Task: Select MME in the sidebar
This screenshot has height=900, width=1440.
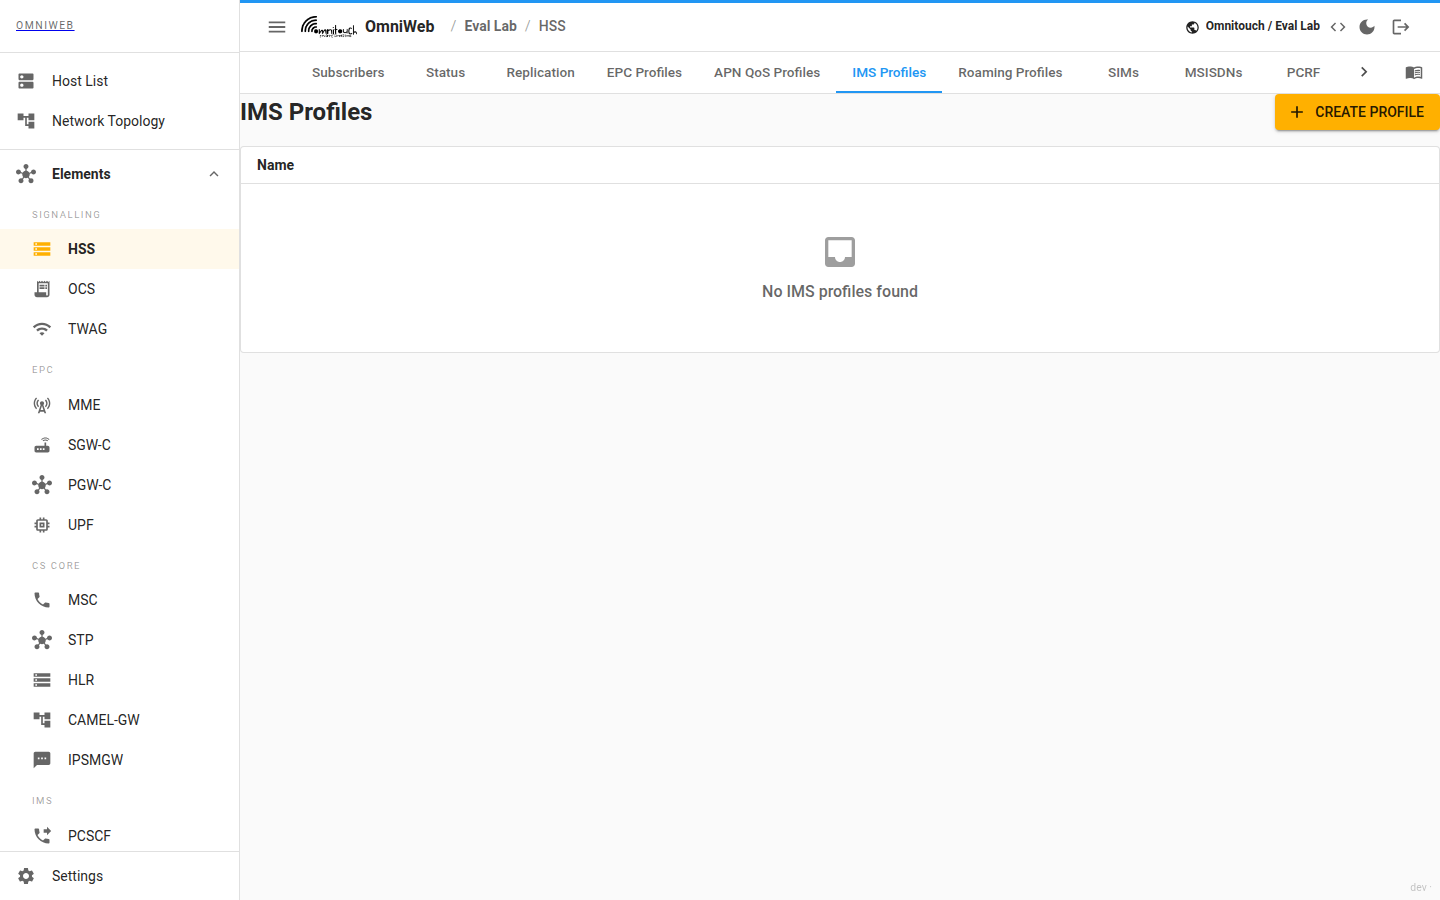Action: point(120,405)
